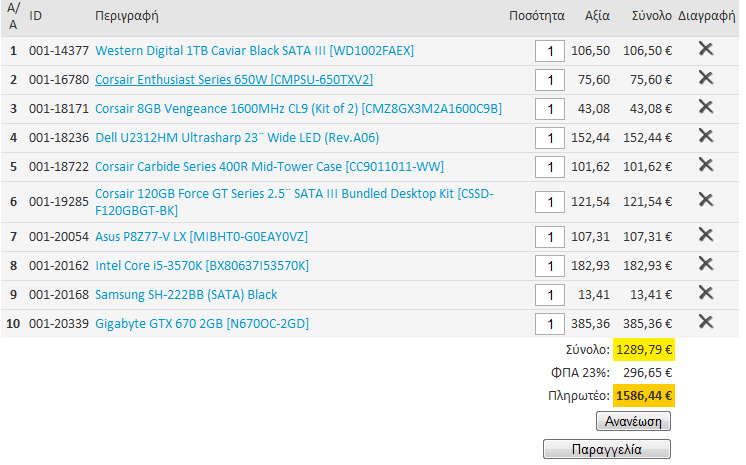Viewport: 746px width, 465px height.
Task: Edit quantity field for Corsair Carbide row
Action: pyautogui.click(x=550, y=167)
